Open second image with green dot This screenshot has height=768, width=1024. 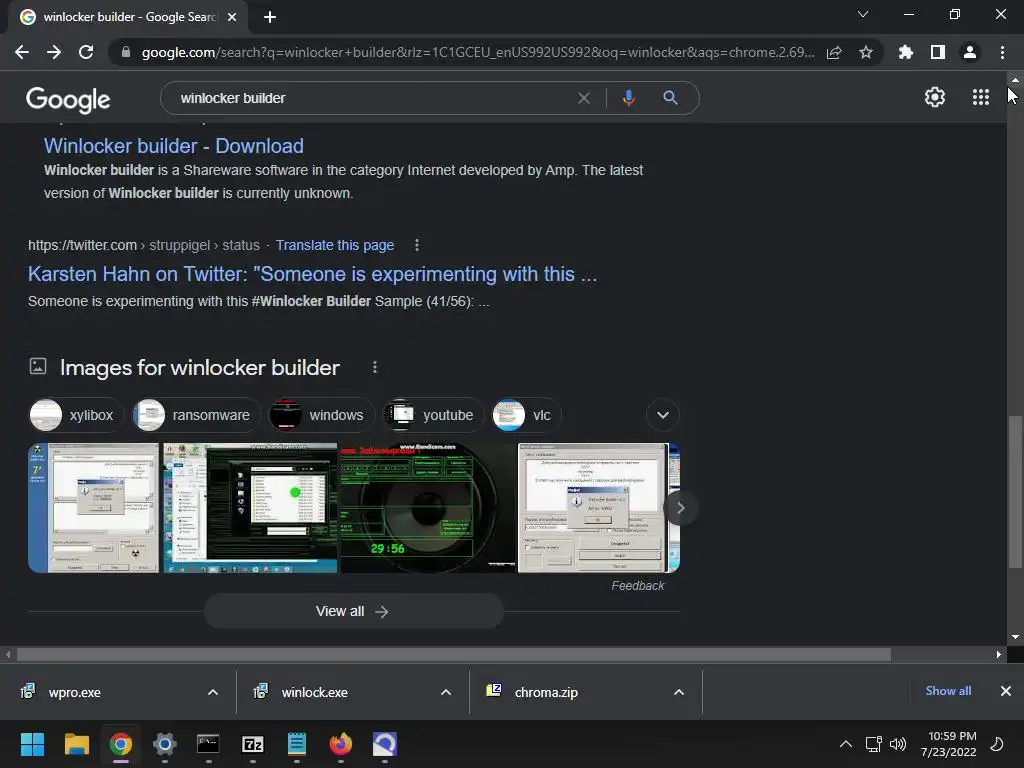click(250, 507)
